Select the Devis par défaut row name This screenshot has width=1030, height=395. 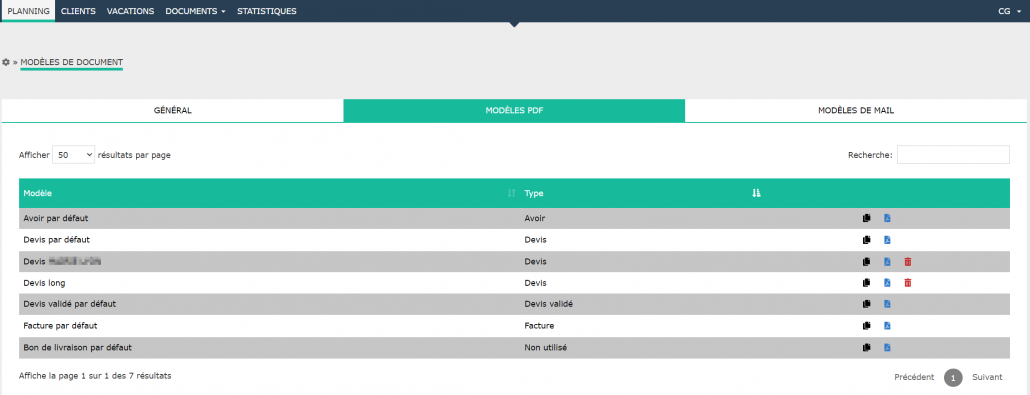[x=56, y=240]
